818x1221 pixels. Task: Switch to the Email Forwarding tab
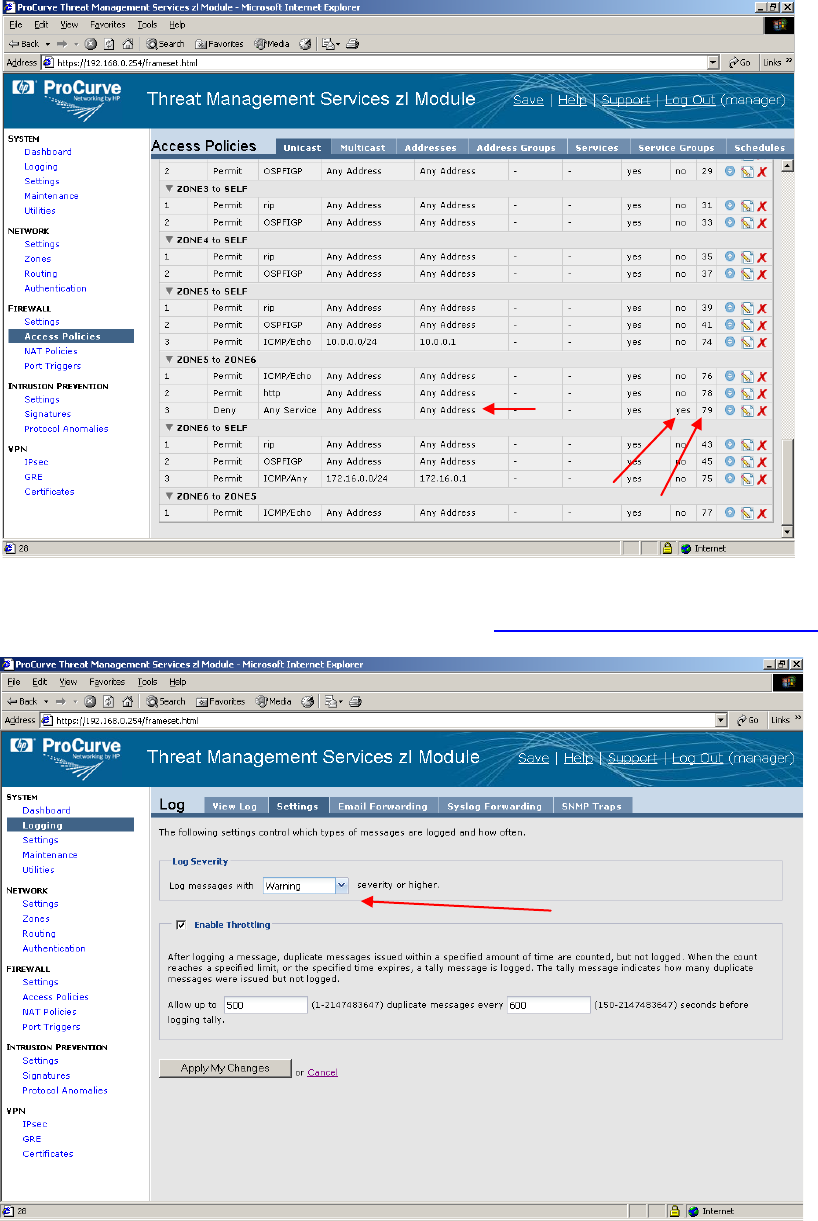click(383, 806)
